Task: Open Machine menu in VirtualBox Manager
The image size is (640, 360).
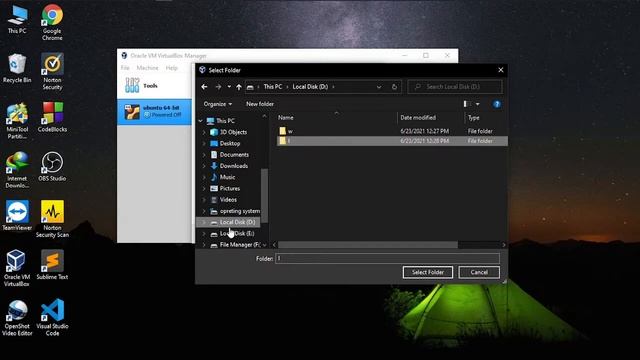Action: (147, 68)
